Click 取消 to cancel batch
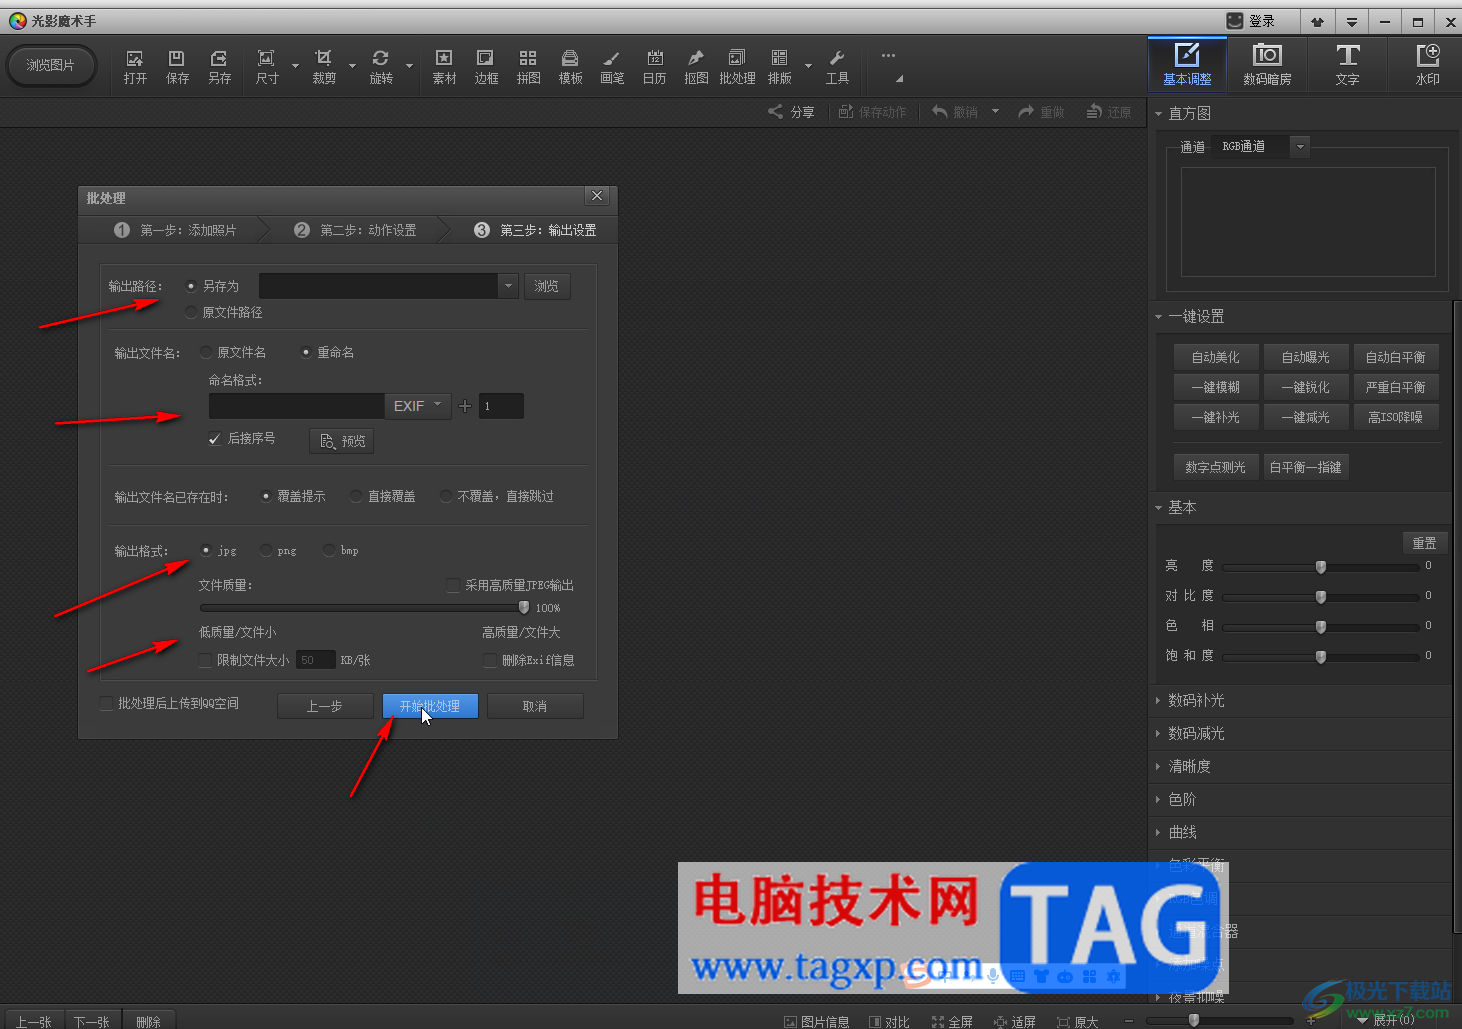 click(535, 706)
